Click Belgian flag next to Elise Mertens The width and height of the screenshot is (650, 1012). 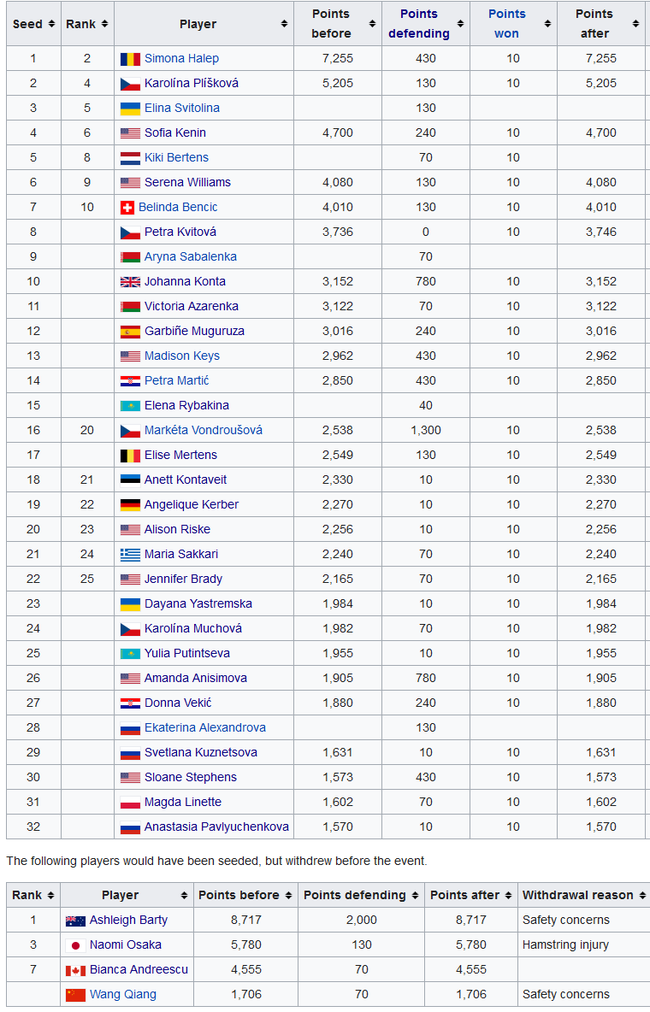[x=130, y=455]
